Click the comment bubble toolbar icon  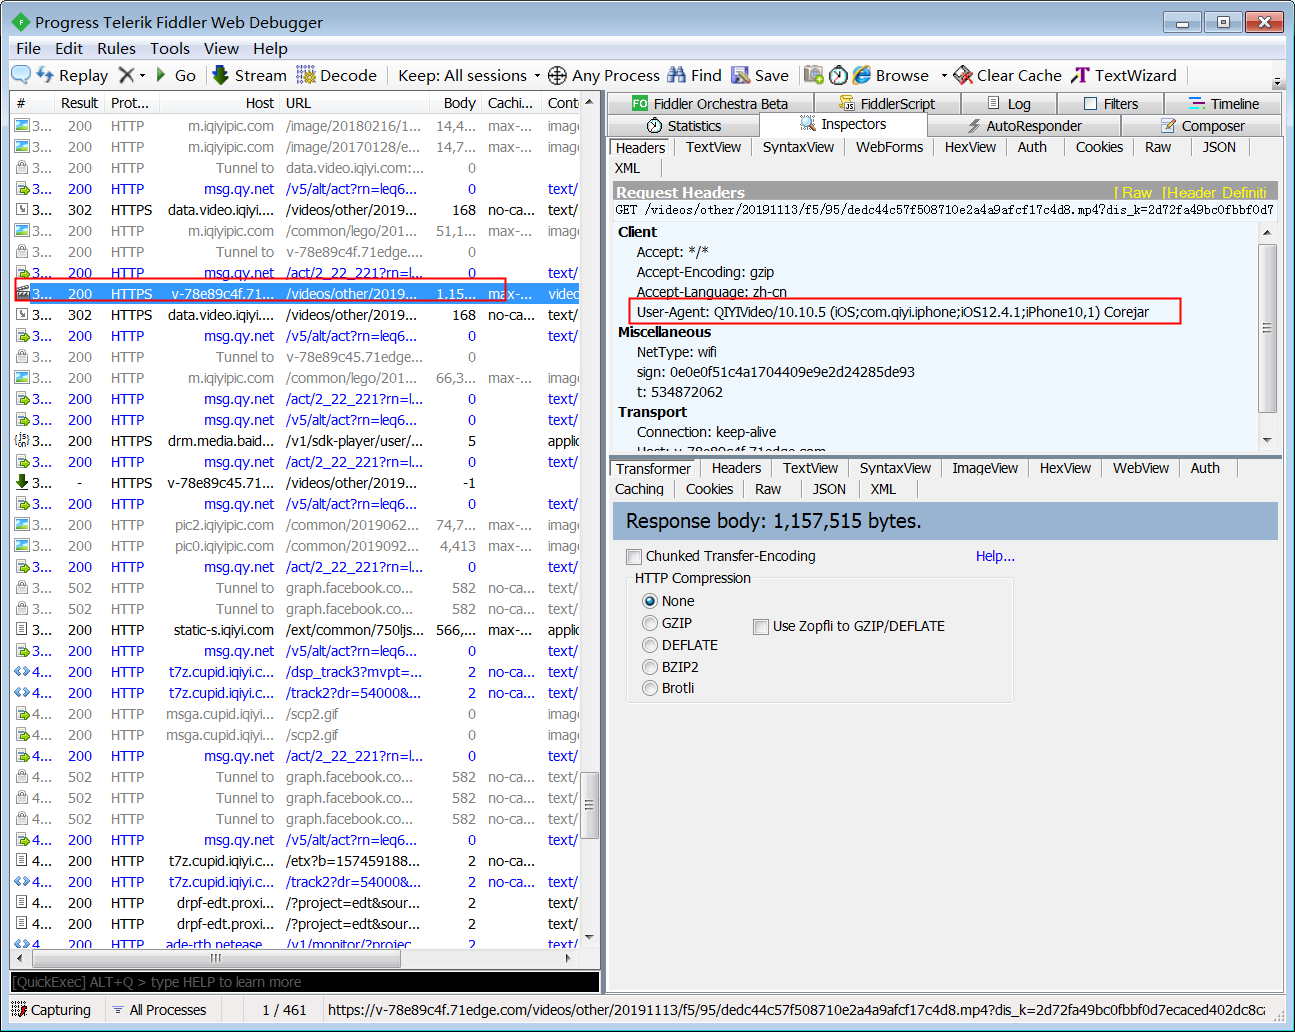21,75
